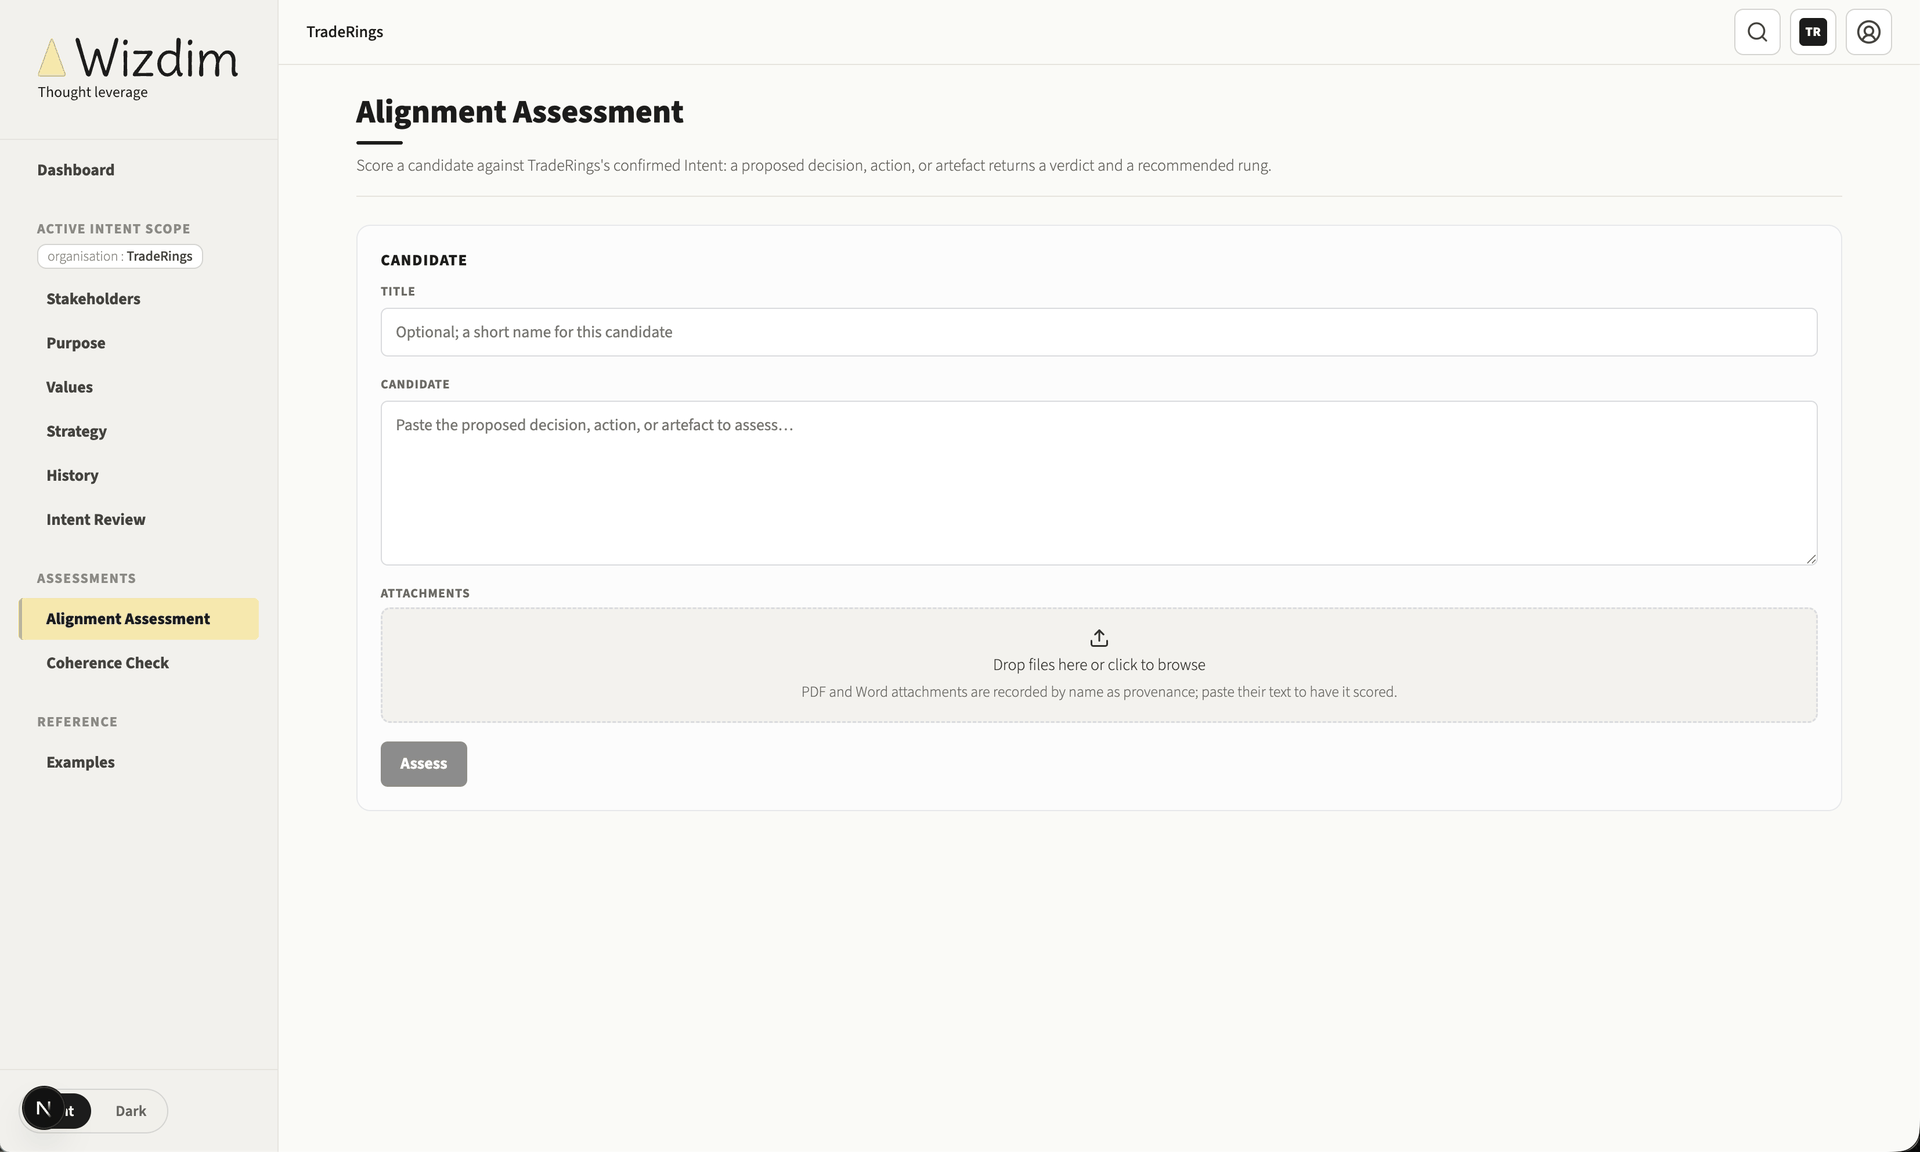Screen dimensions: 1920x1152
Task: Open the user account profile icon
Action: [x=1869, y=32]
